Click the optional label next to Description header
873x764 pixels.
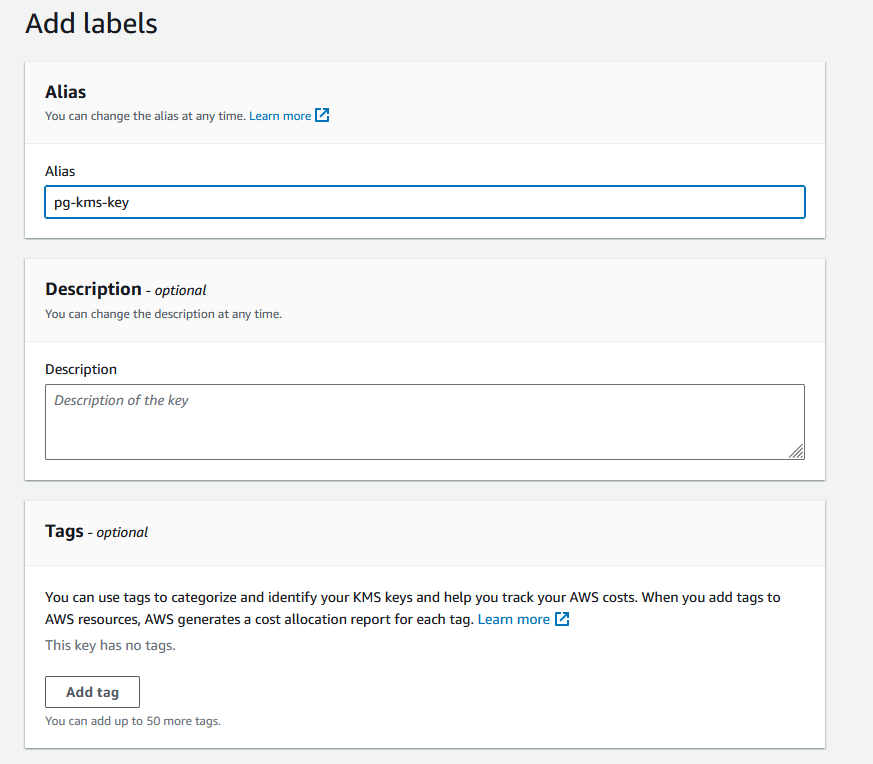(180, 290)
